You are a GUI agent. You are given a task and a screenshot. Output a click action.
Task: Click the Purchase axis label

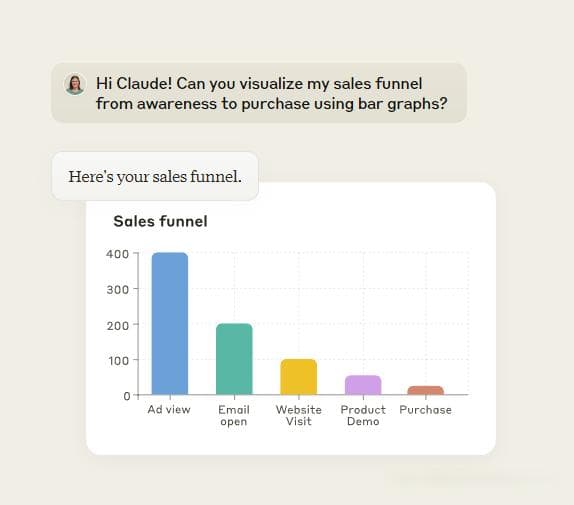point(426,410)
